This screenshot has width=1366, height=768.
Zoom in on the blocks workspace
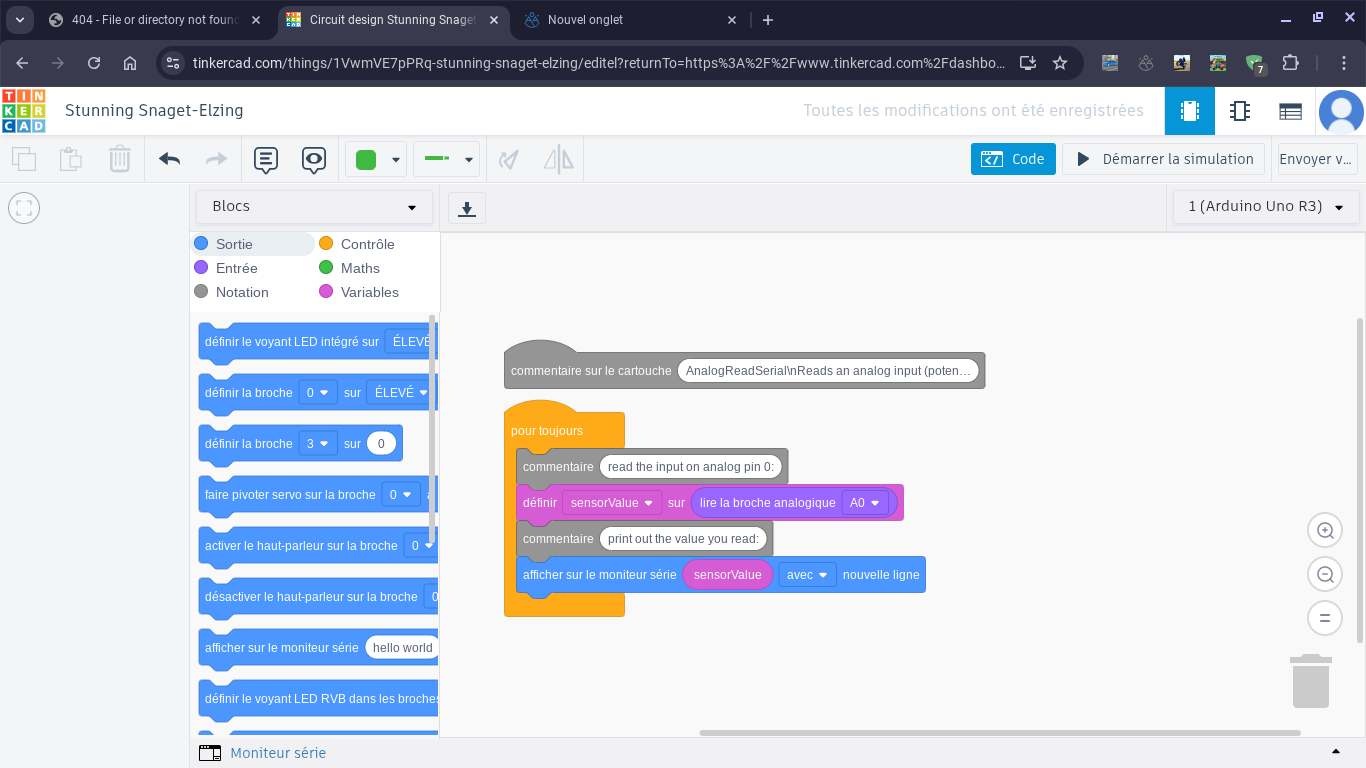(1325, 531)
